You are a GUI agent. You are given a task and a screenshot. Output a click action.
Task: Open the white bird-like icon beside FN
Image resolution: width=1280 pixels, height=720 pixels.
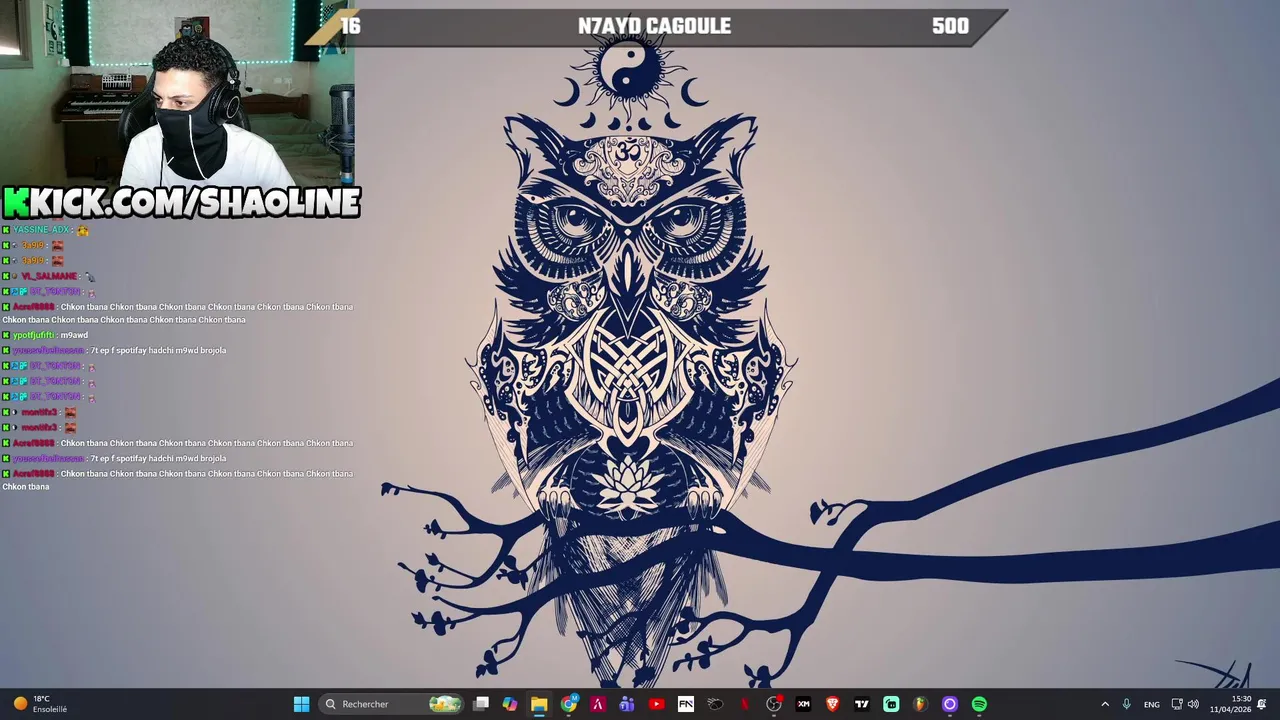(715, 704)
